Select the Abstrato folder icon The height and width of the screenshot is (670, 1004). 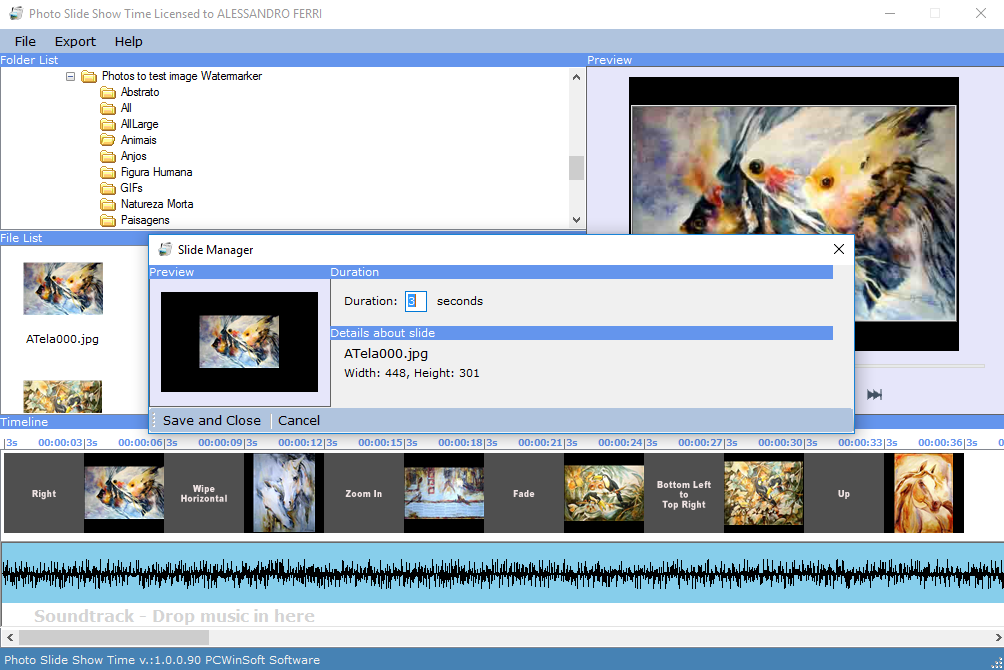pyautogui.click(x=108, y=92)
